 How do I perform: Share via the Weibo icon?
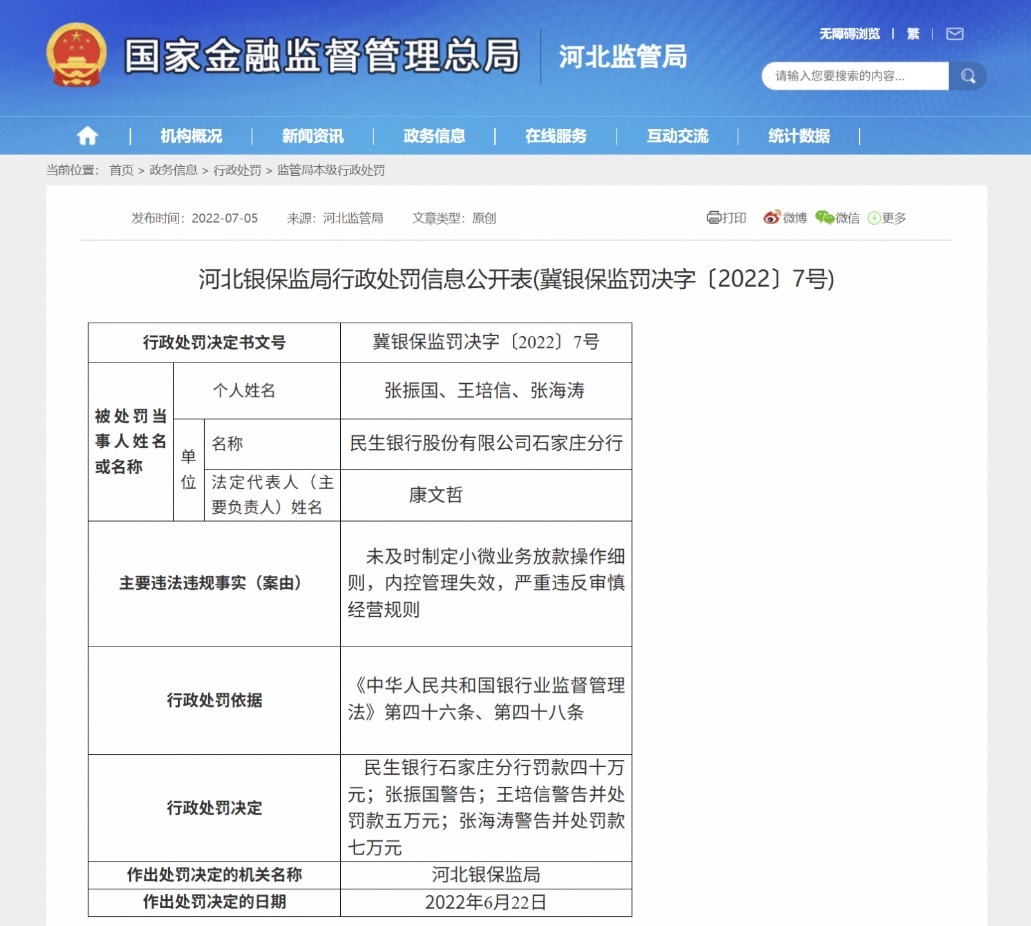tap(785, 218)
